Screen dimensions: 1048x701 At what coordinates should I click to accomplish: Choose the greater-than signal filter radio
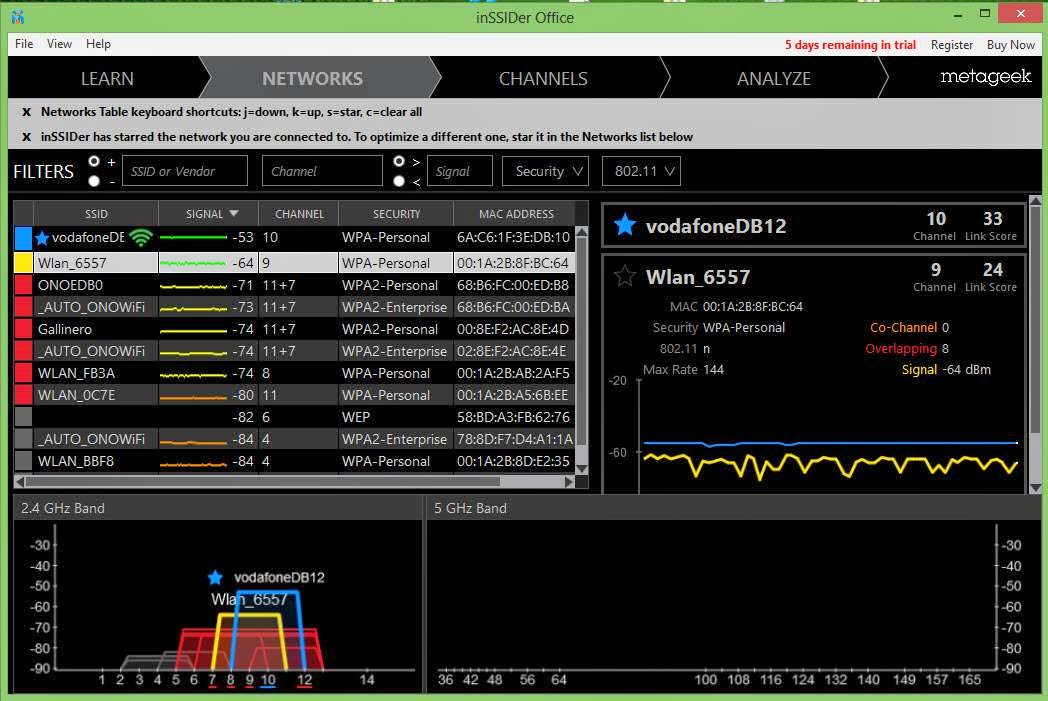click(399, 161)
